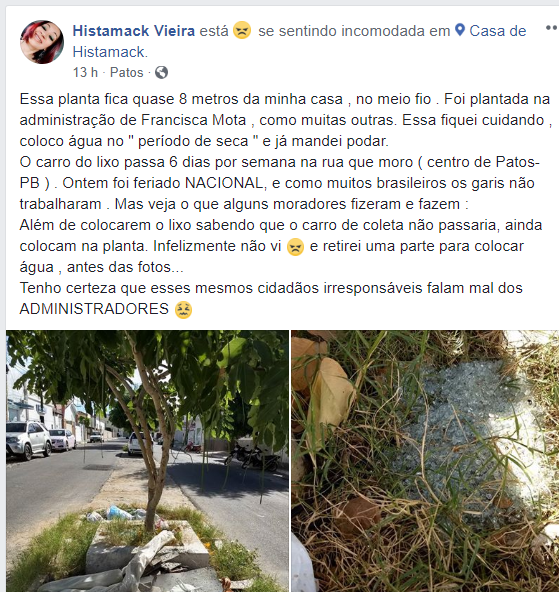Screen dimensions: 559x592
Task: Click the annoyed feeling emoji in header
Action: coord(242,30)
